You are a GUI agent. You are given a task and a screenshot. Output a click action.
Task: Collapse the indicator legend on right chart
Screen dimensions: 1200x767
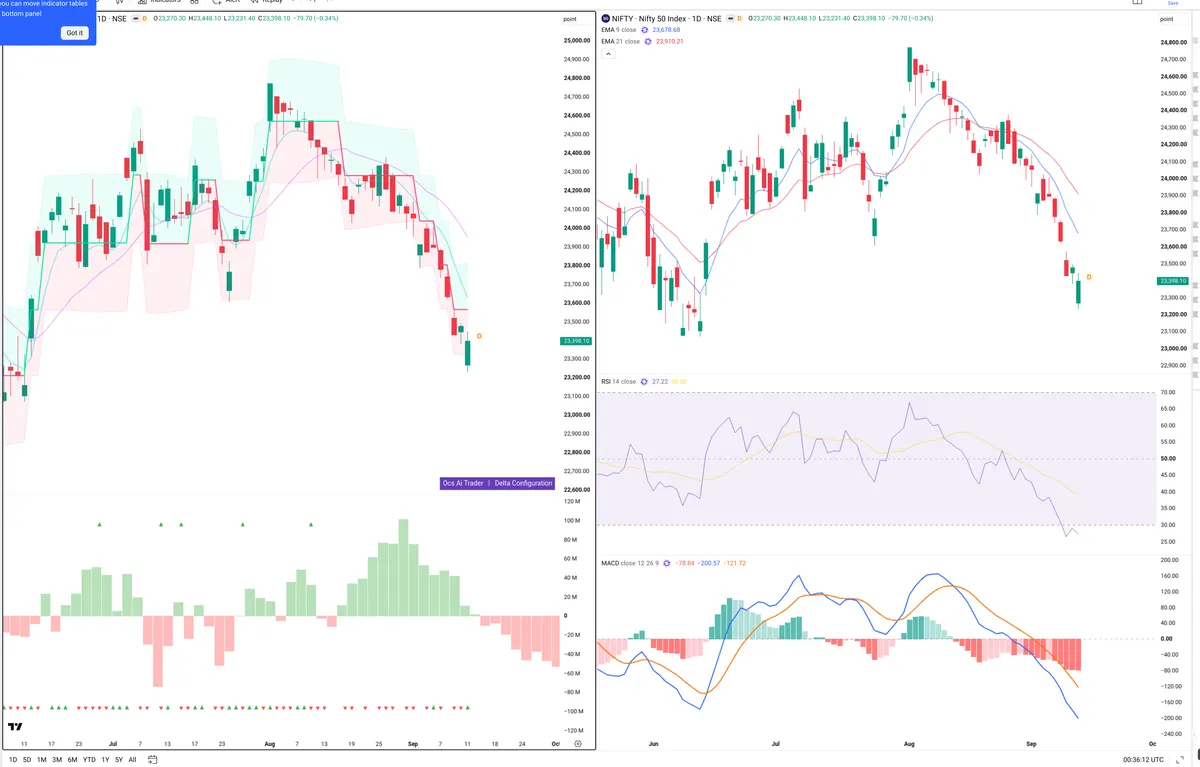pos(607,54)
